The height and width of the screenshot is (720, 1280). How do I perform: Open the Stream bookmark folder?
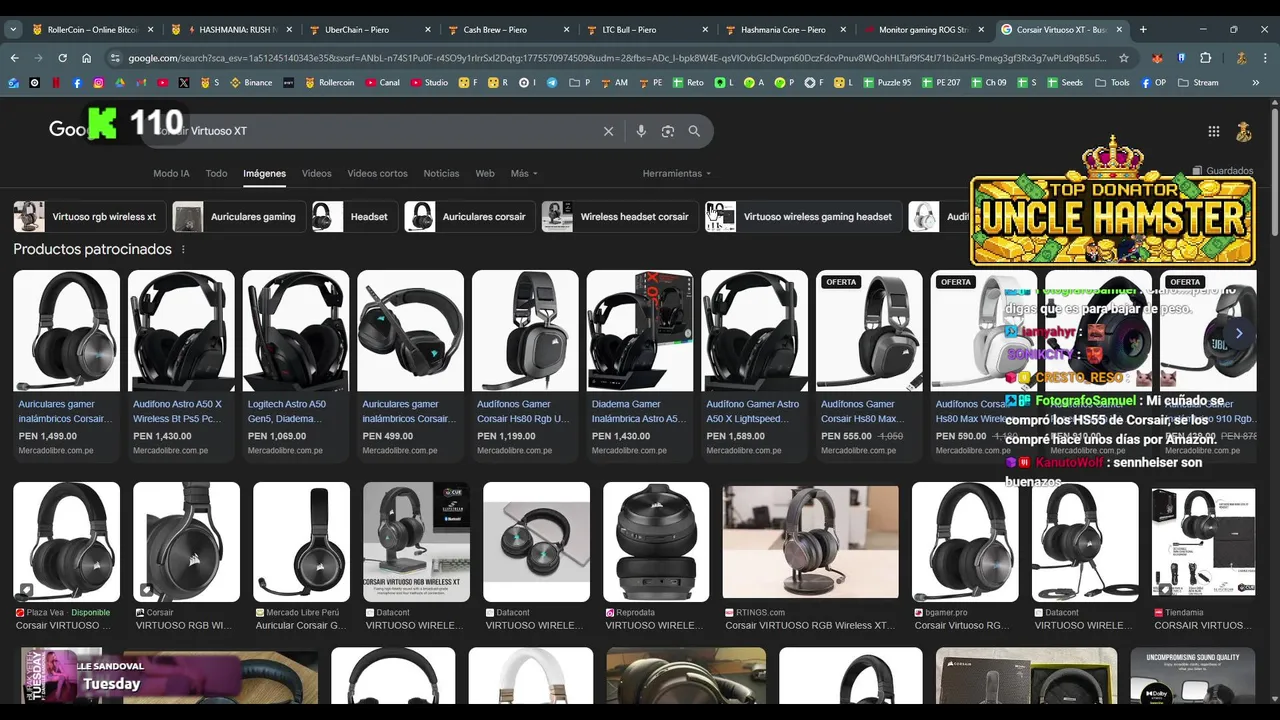(x=1198, y=83)
